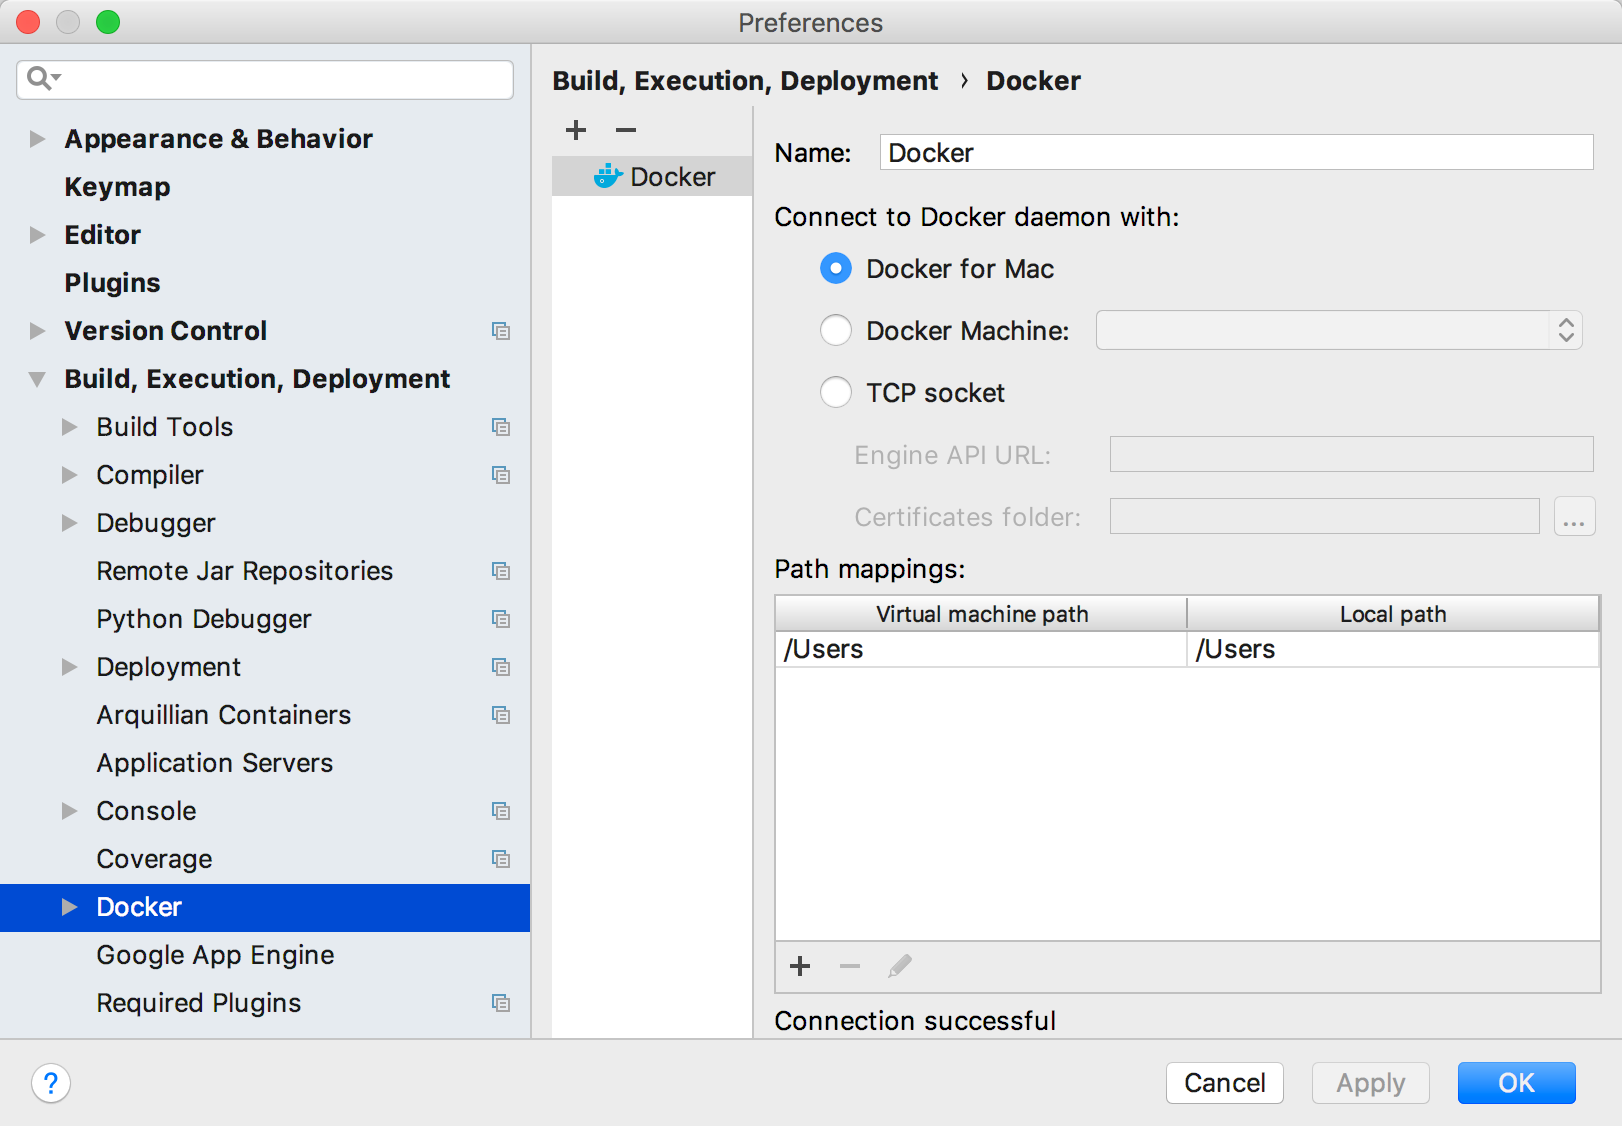Viewport: 1622px width, 1126px height.
Task: Go to Application Servers settings
Action: point(214,763)
